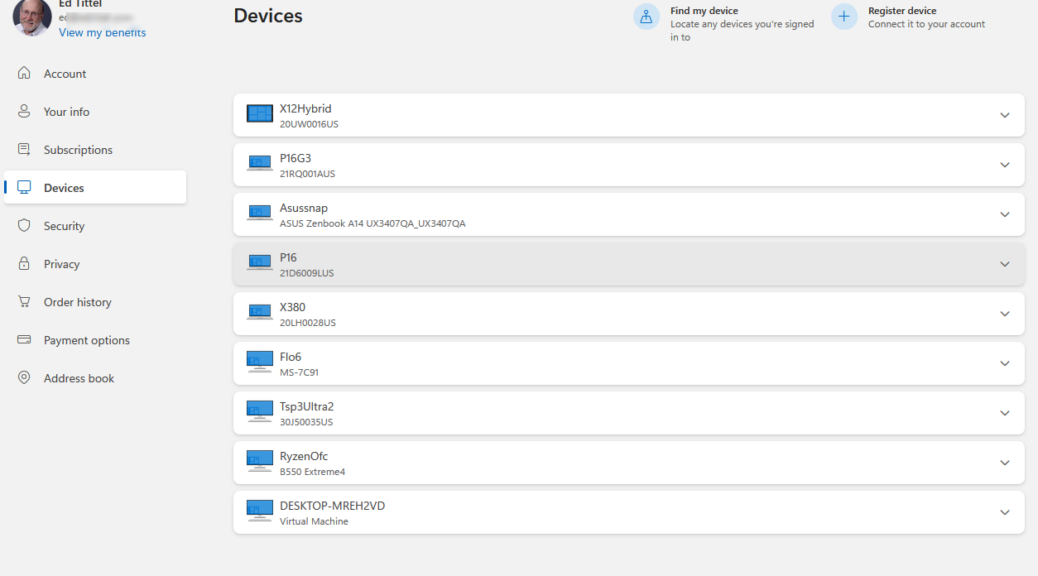The image size is (1038, 576).
Task: Click the ASUS Zenbook A14 model text
Action: (372, 224)
